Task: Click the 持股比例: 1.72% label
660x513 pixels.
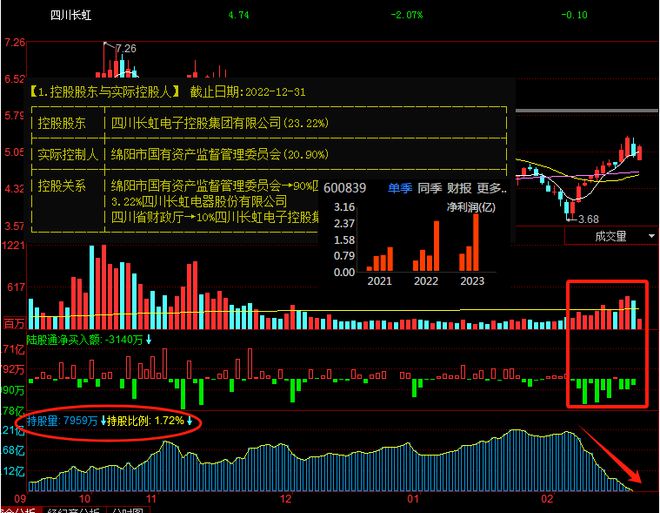Action: coord(146,420)
